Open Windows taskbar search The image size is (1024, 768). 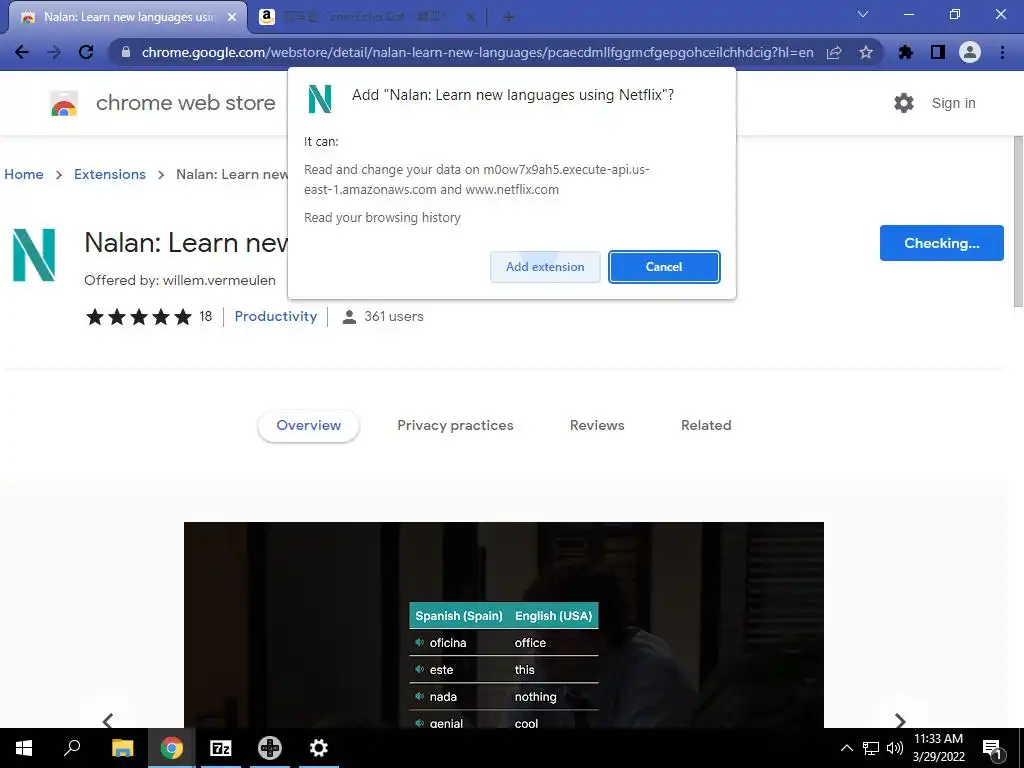[x=72, y=748]
